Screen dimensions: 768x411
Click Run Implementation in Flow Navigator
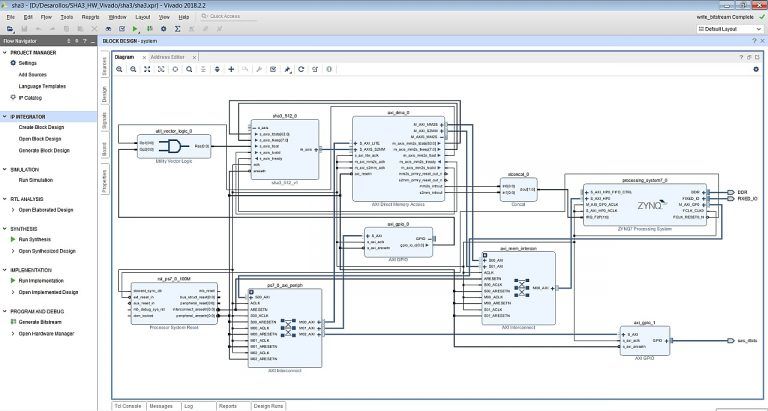(41, 281)
